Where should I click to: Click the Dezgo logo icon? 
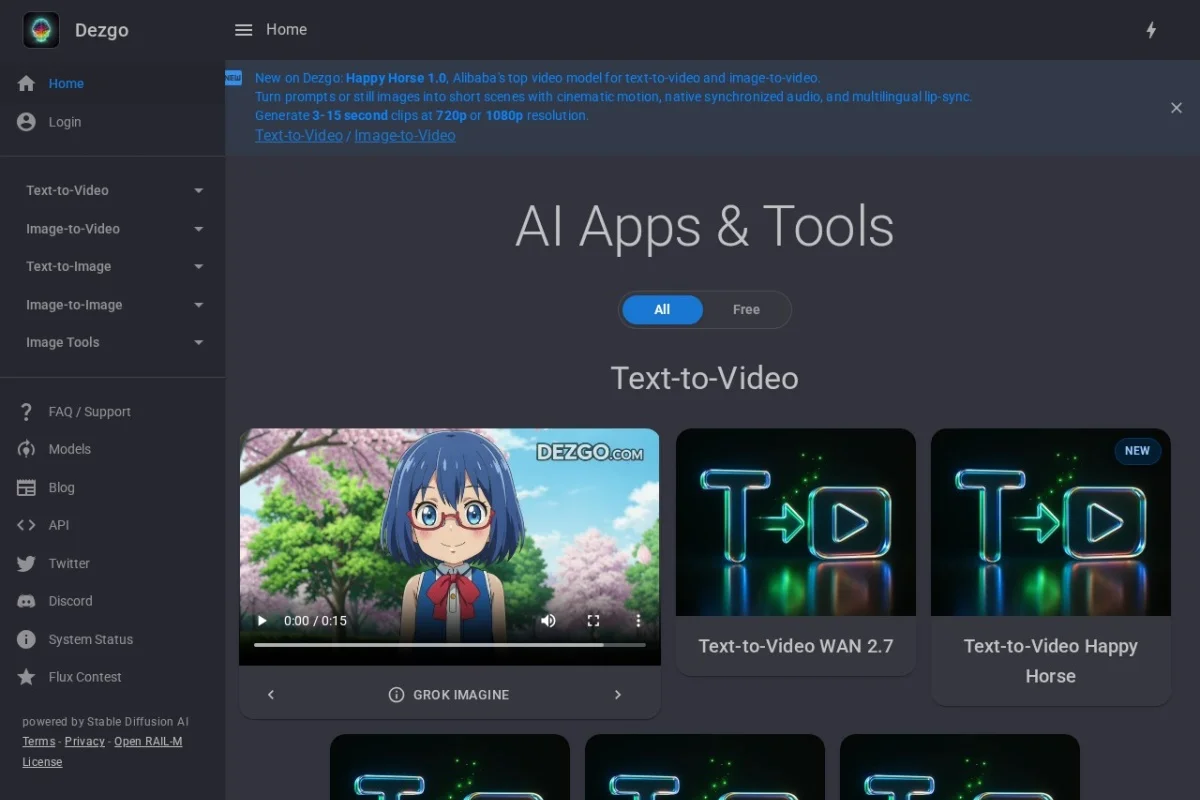click(x=41, y=30)
